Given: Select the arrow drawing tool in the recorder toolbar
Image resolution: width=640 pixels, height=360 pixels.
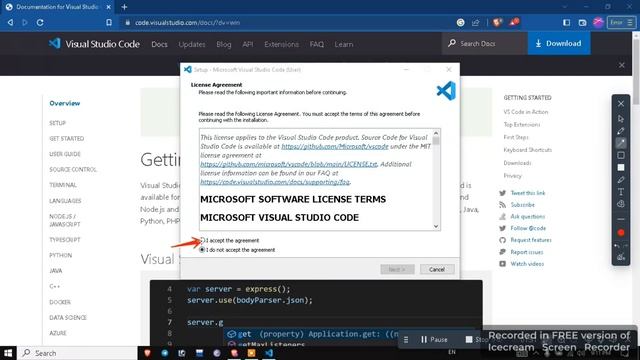Looking at the screenshot, I should (621, 143).
